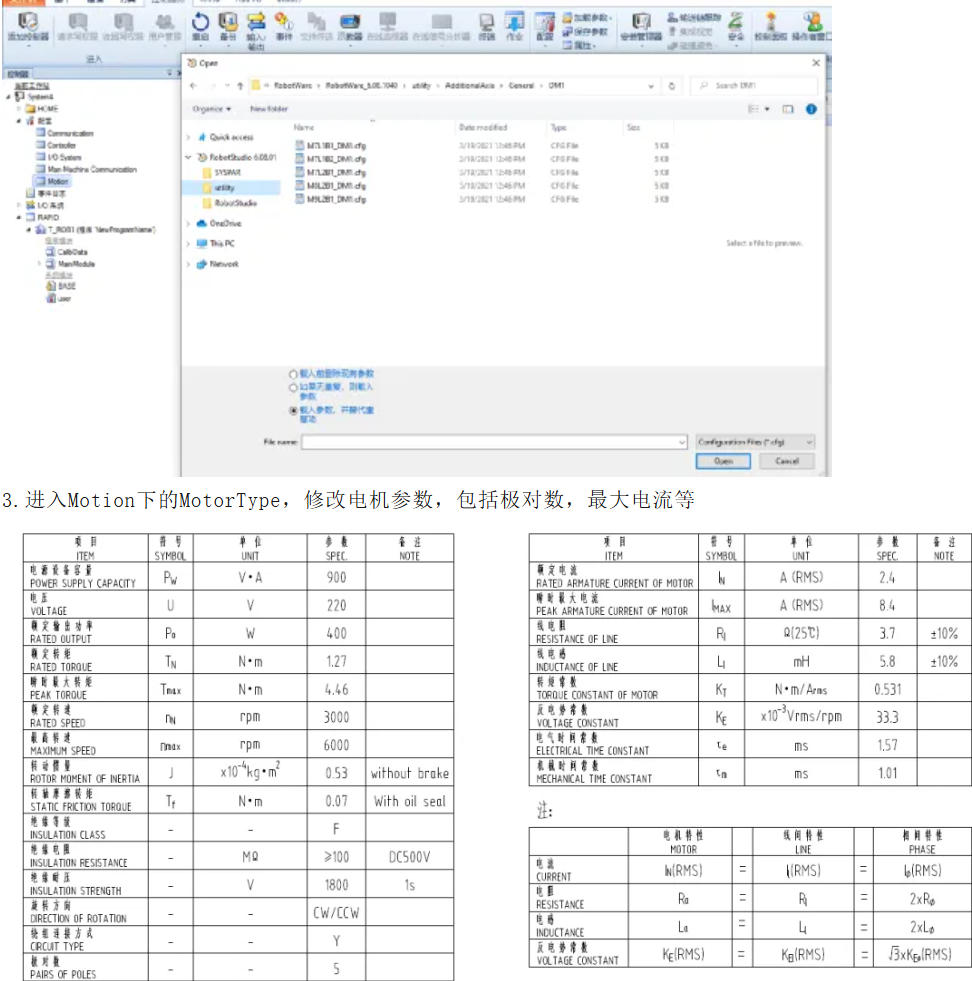Click the refresh icon beside address bar
The height and width of the screenshot is (981, 972).
(672, 86)
